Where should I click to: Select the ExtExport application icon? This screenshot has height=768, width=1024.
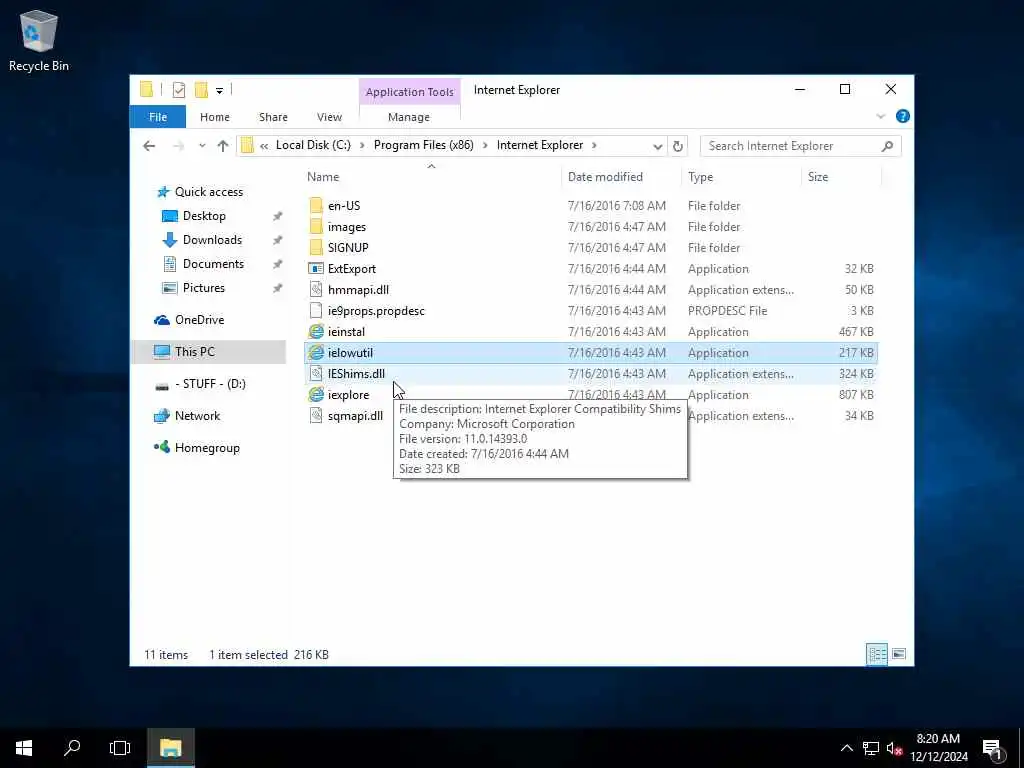pos(316,268)
